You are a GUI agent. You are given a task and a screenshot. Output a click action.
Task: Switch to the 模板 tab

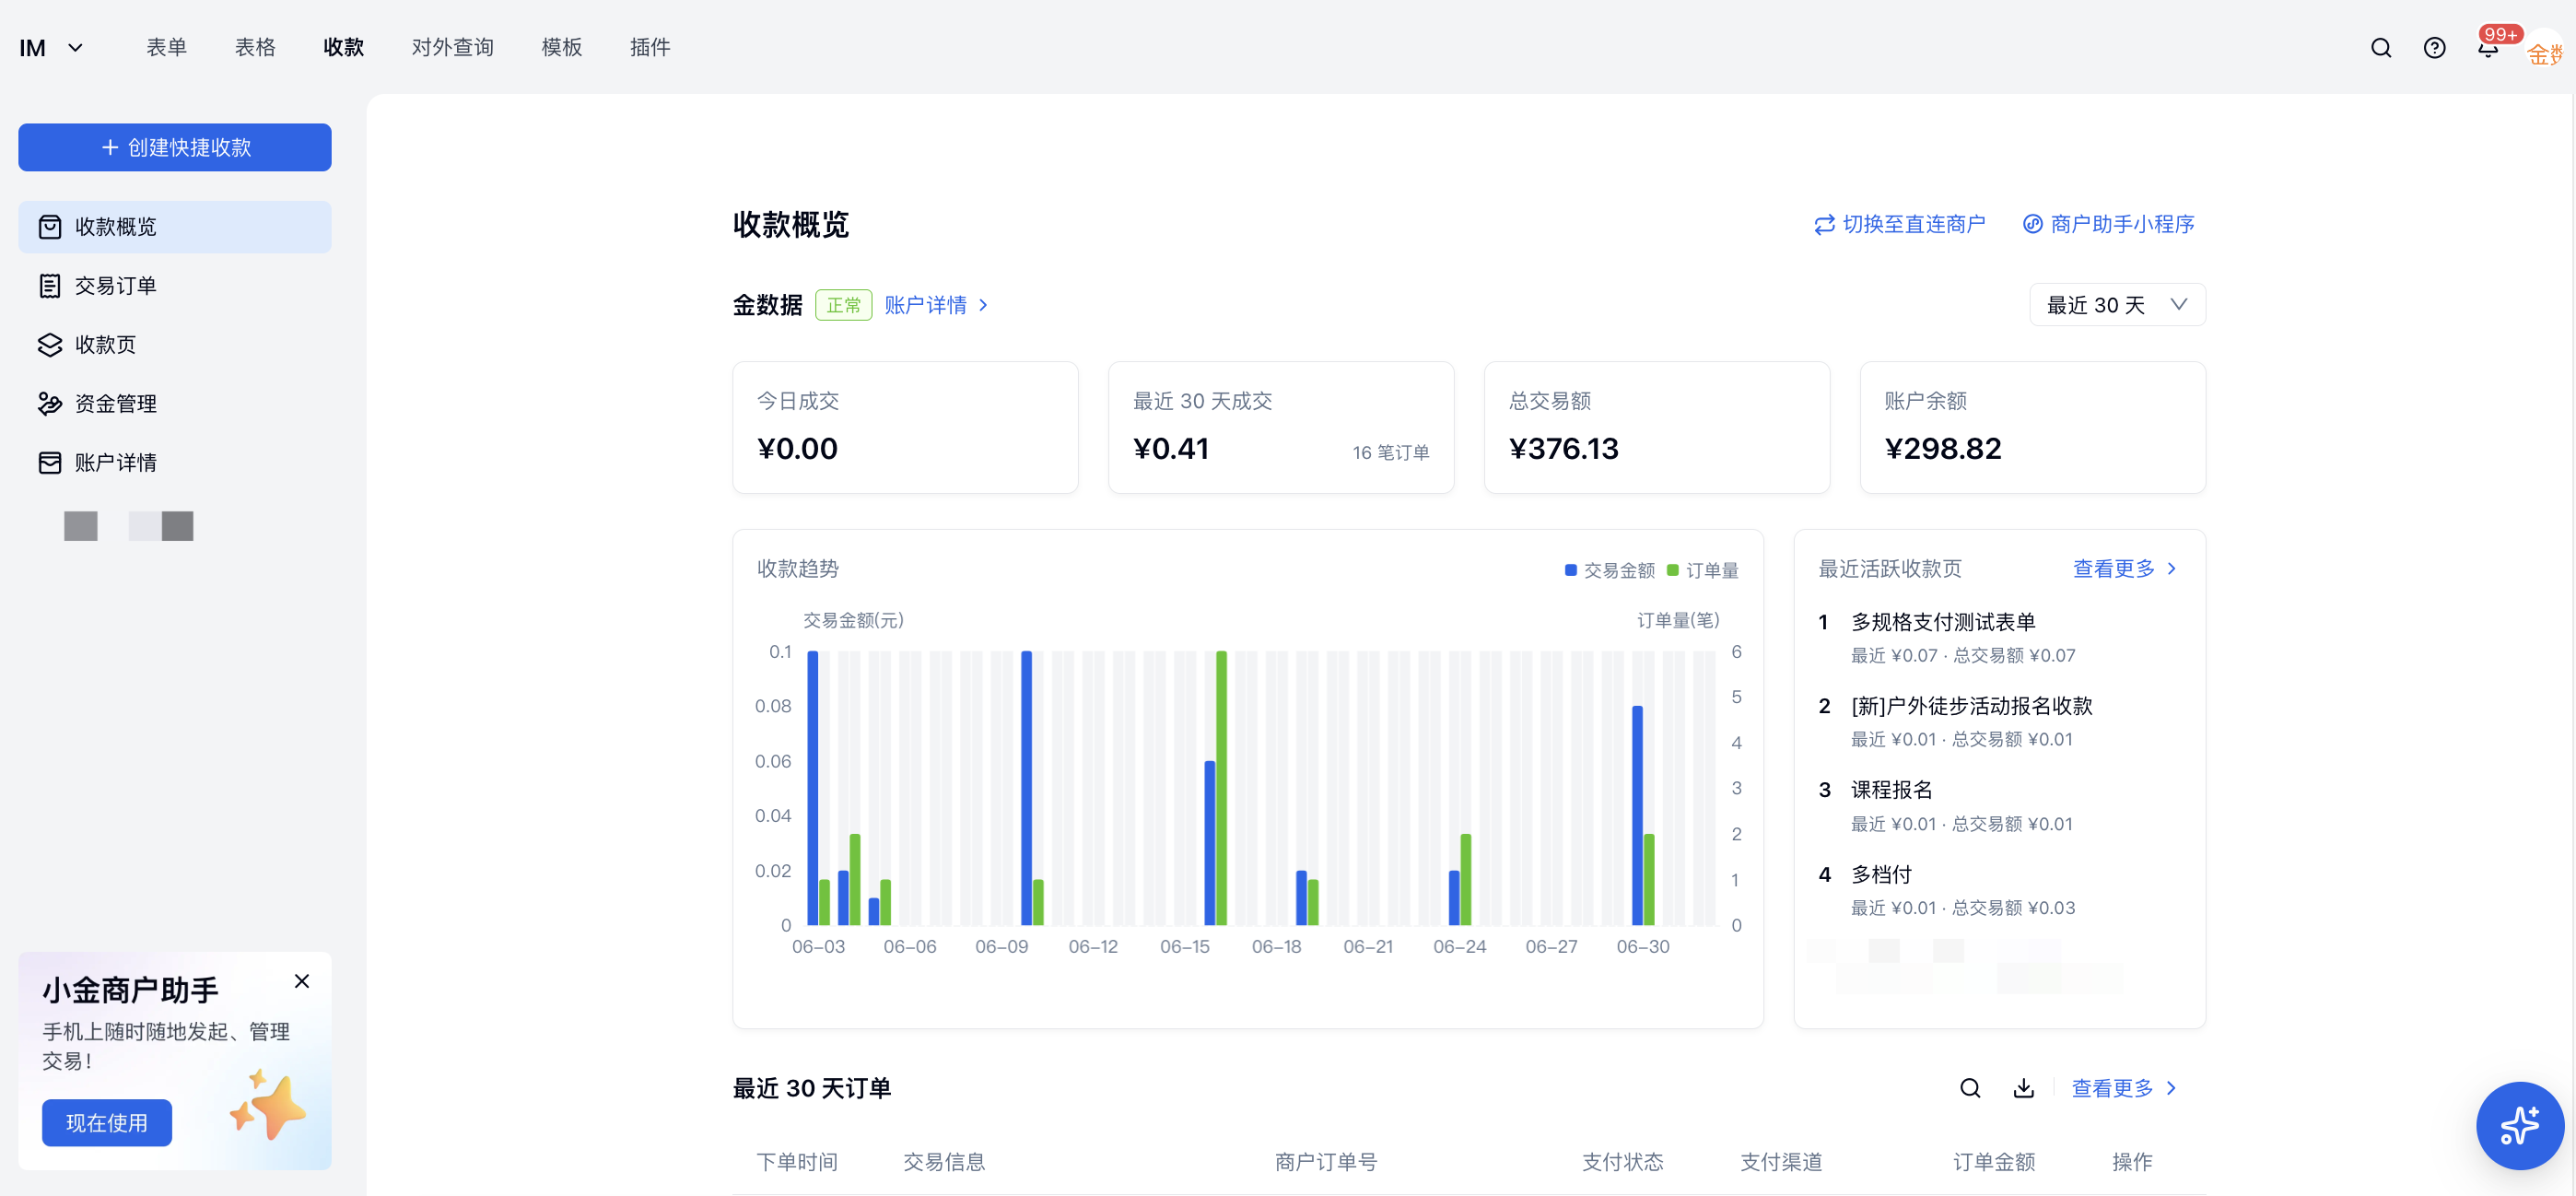pyautogui.click(x=561, y=48)
